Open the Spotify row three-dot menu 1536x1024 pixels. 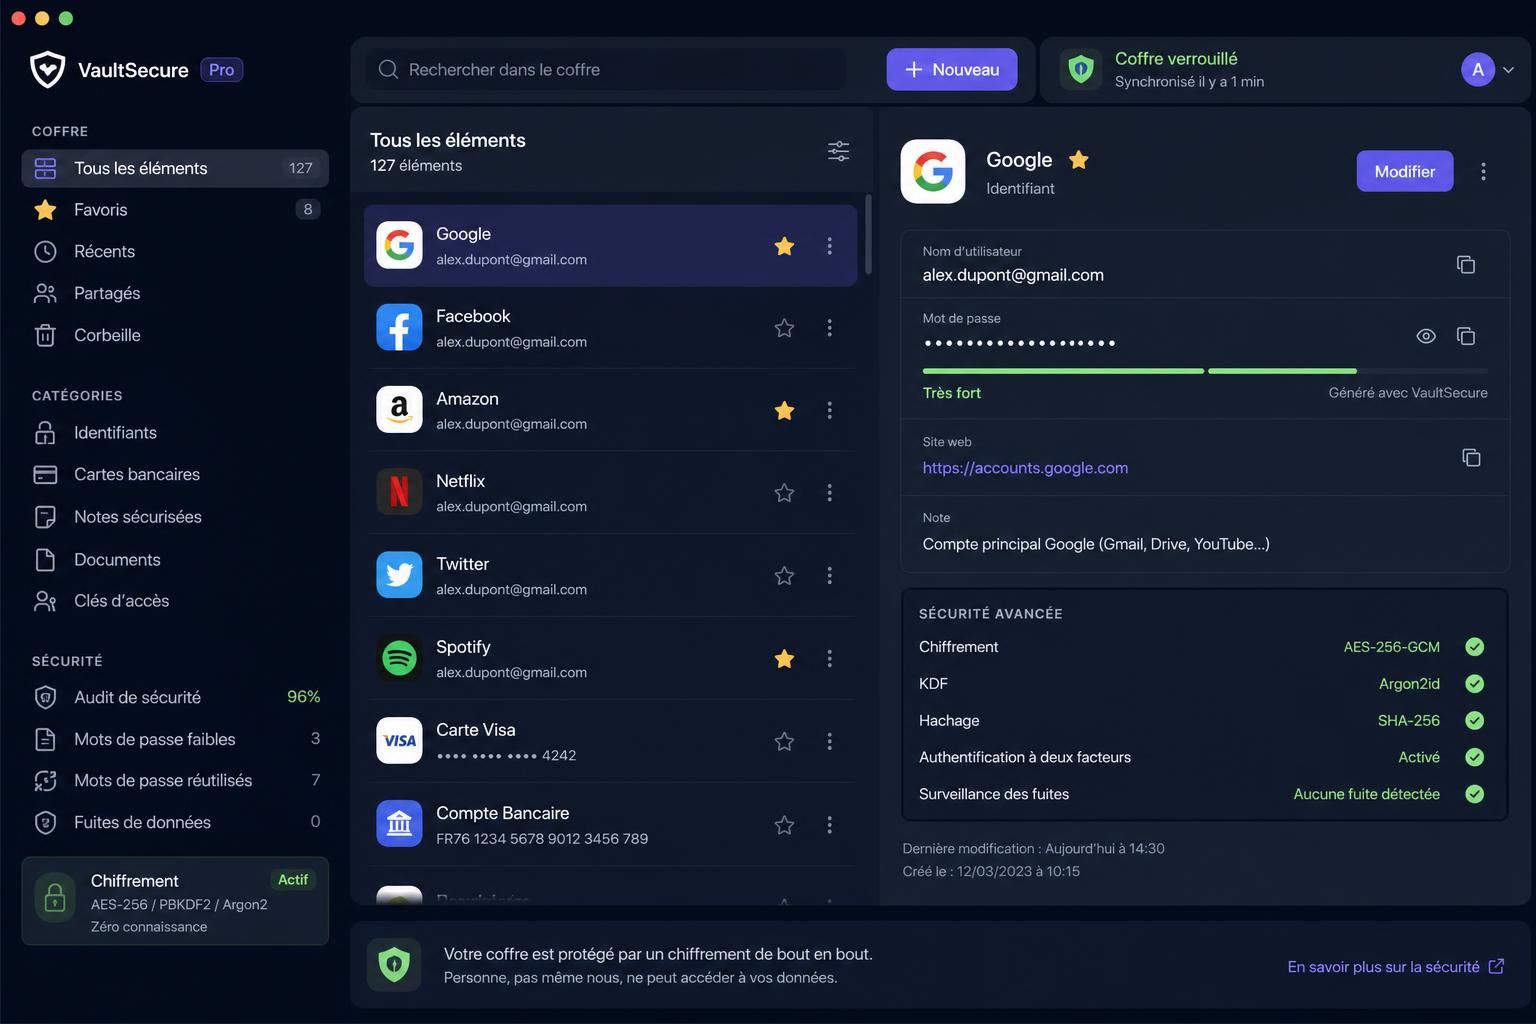click(829, 659)
